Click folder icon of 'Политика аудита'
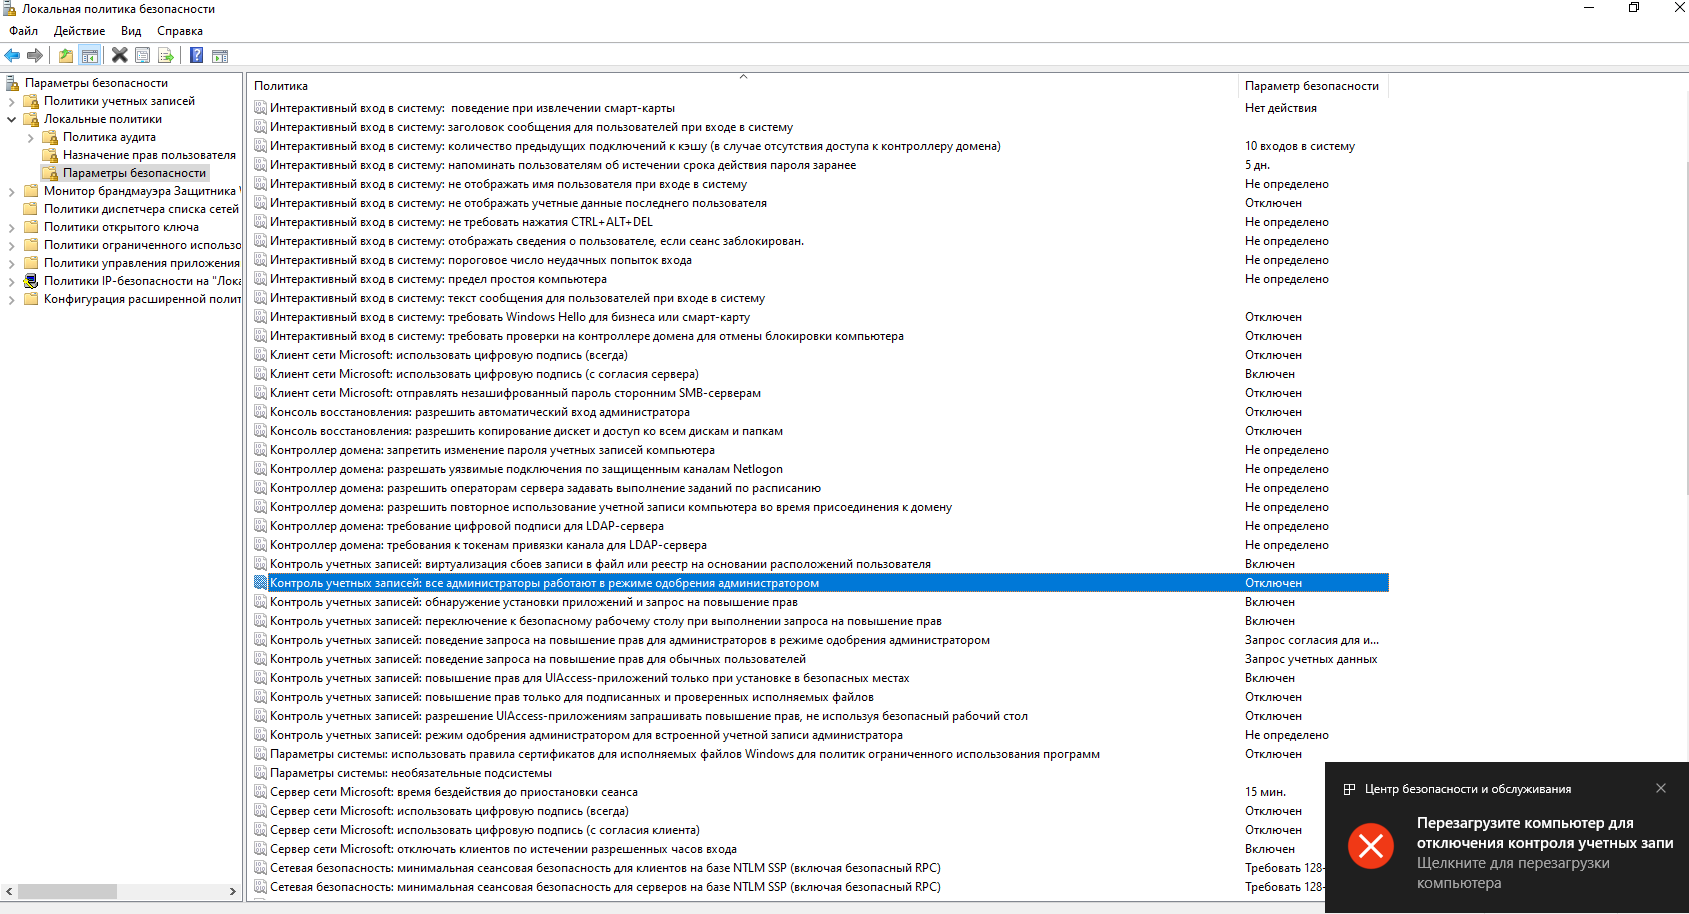The width and height of the screenshot is (1689, 914). 50,137
